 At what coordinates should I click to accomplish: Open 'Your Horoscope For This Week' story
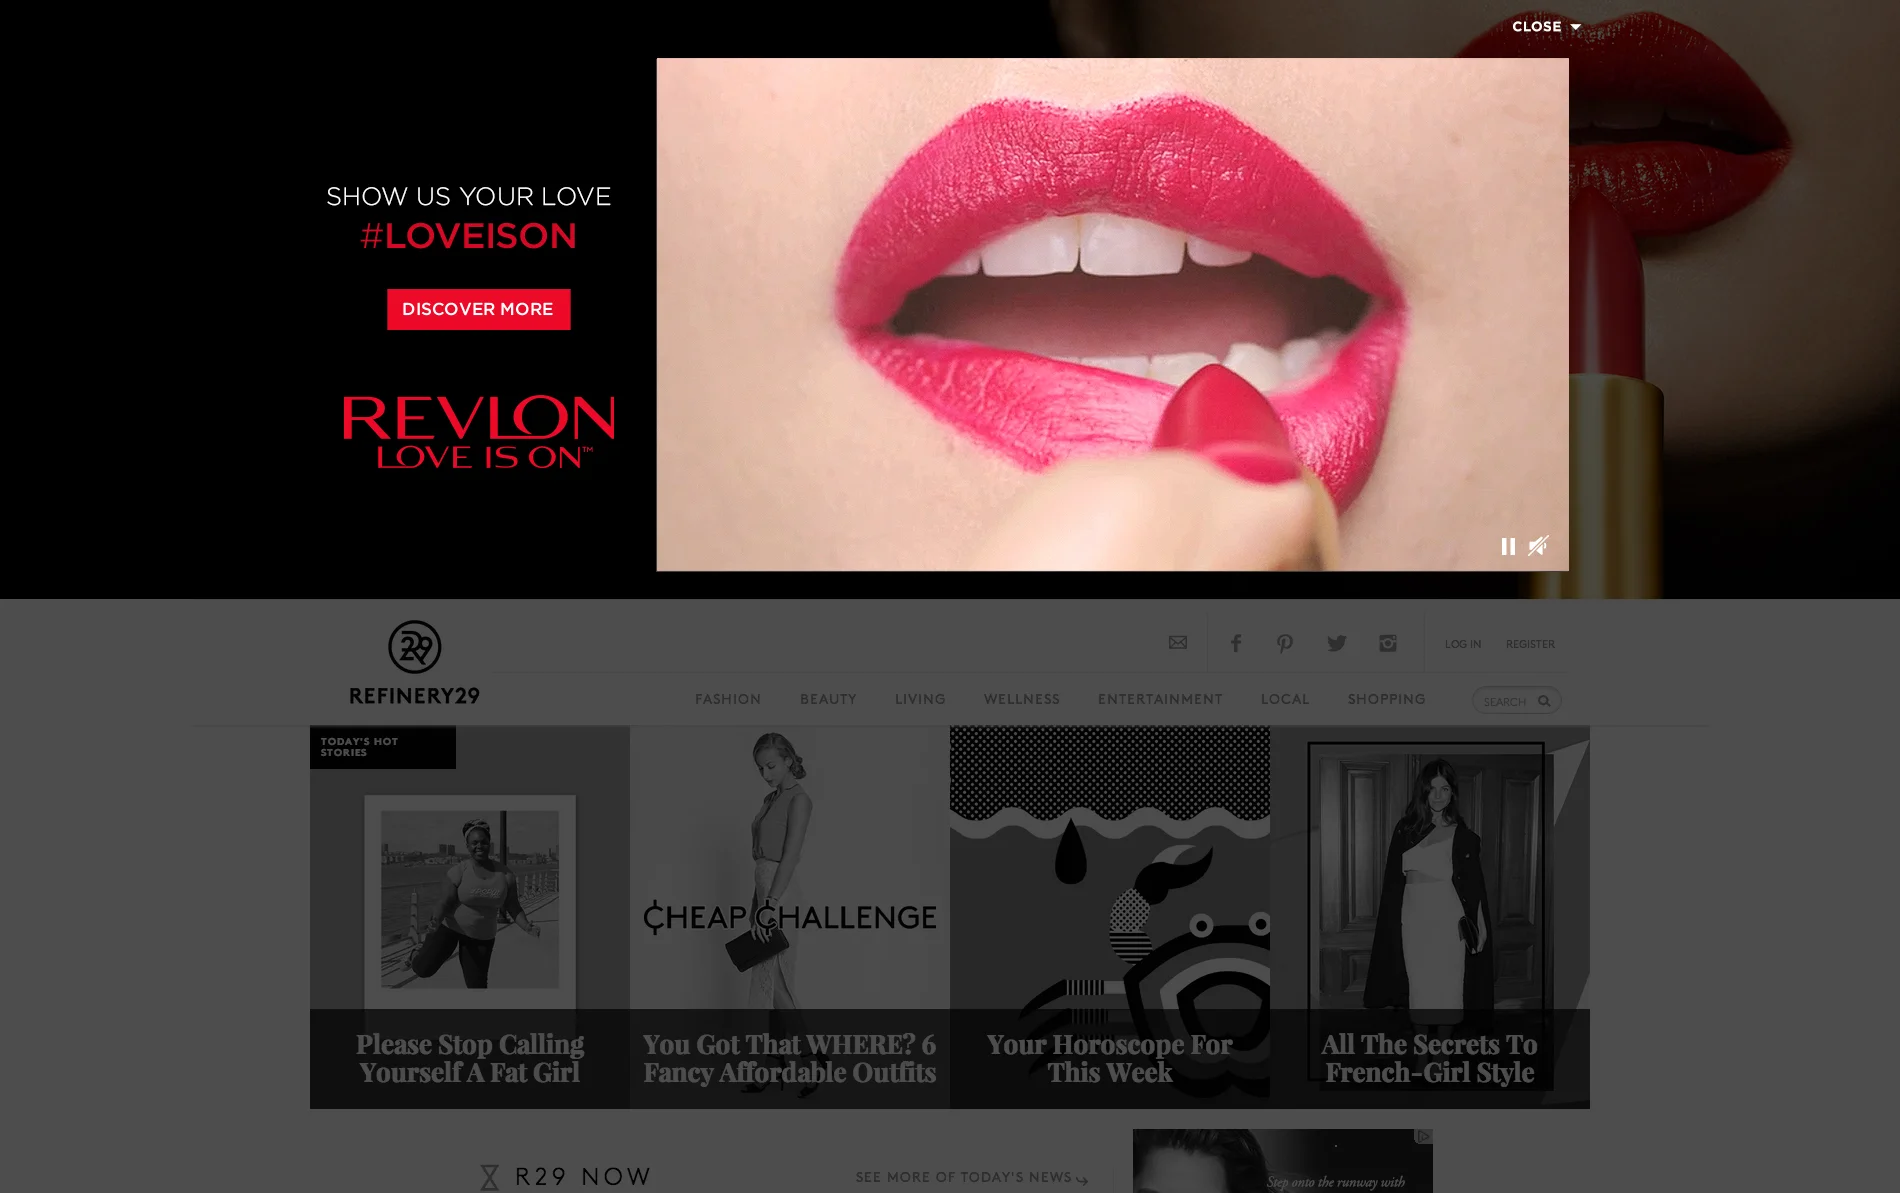(1110, 917)
